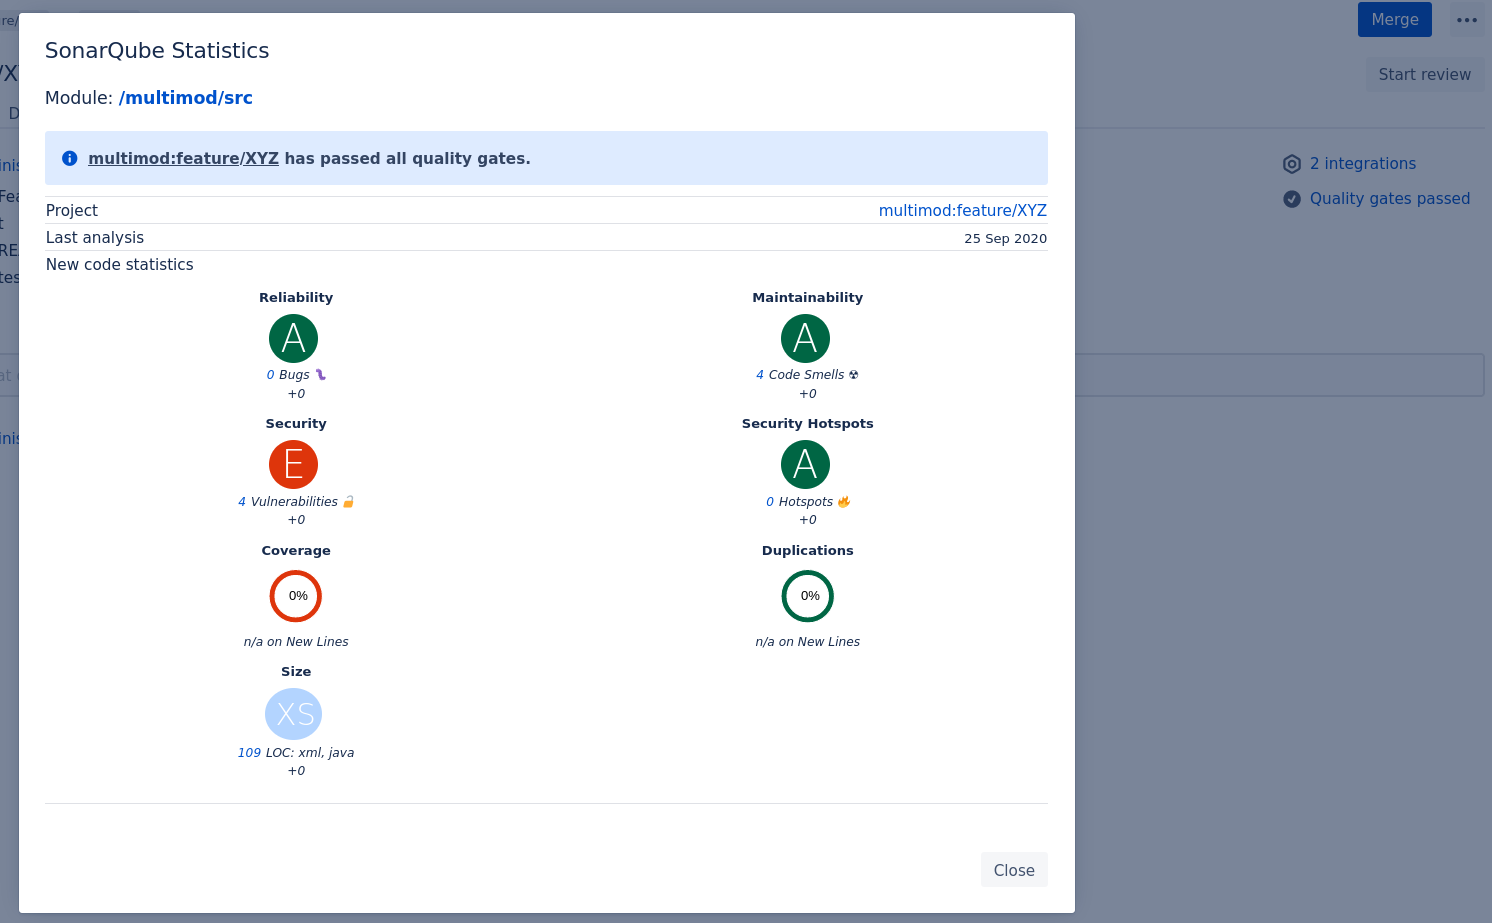1492x923 pixels.
Task: Click the Security E rating badge
Action: (x=293, y=465)
